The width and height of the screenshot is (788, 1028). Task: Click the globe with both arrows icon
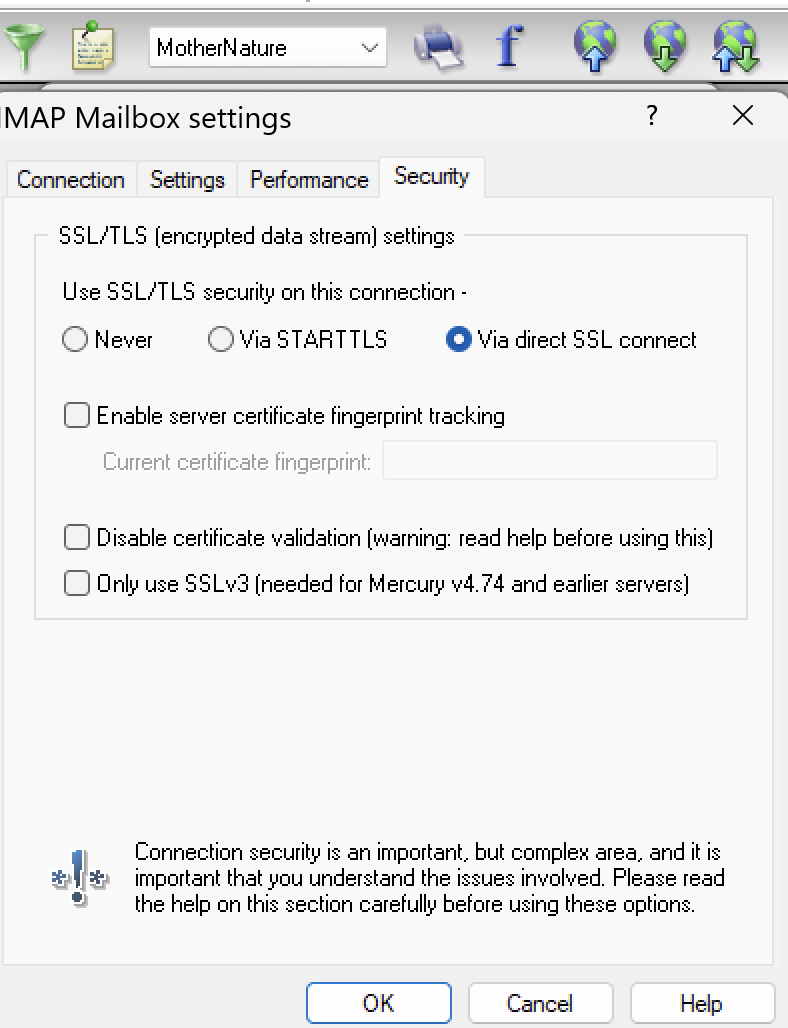[x=737, y=47]
